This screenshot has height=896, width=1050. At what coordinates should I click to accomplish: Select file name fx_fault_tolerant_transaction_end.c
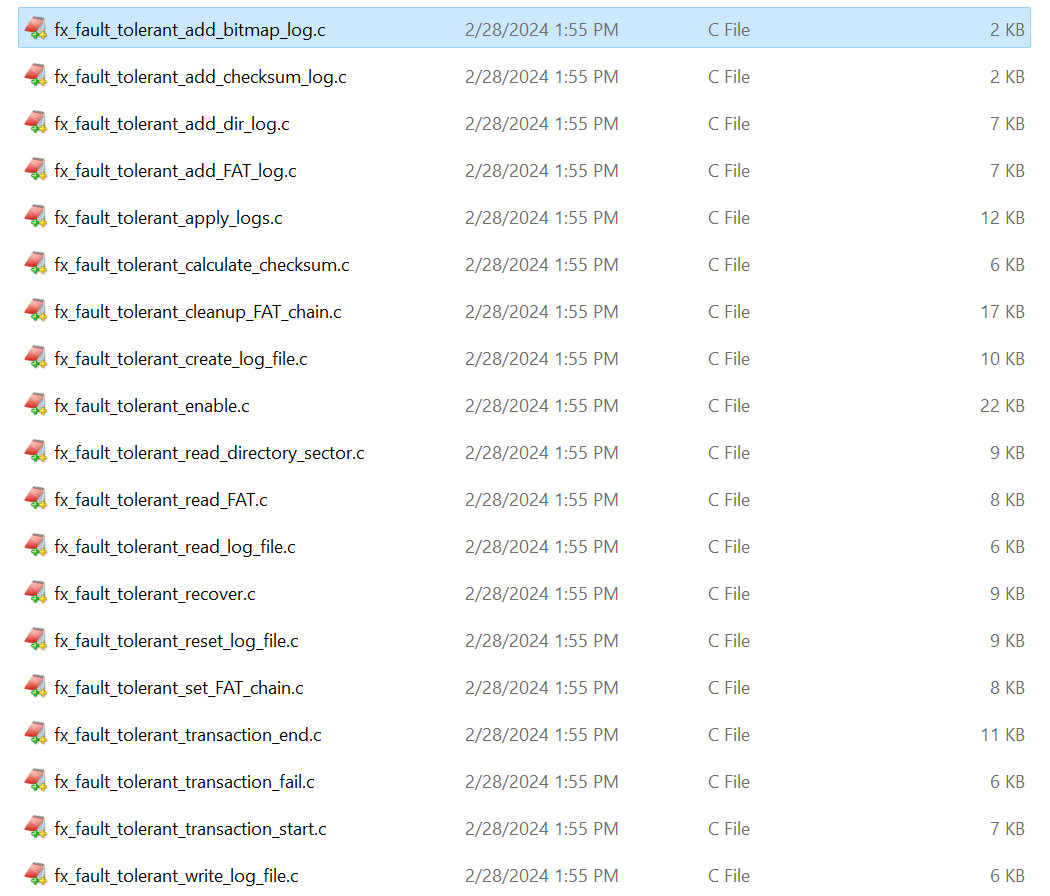(188, 735)
